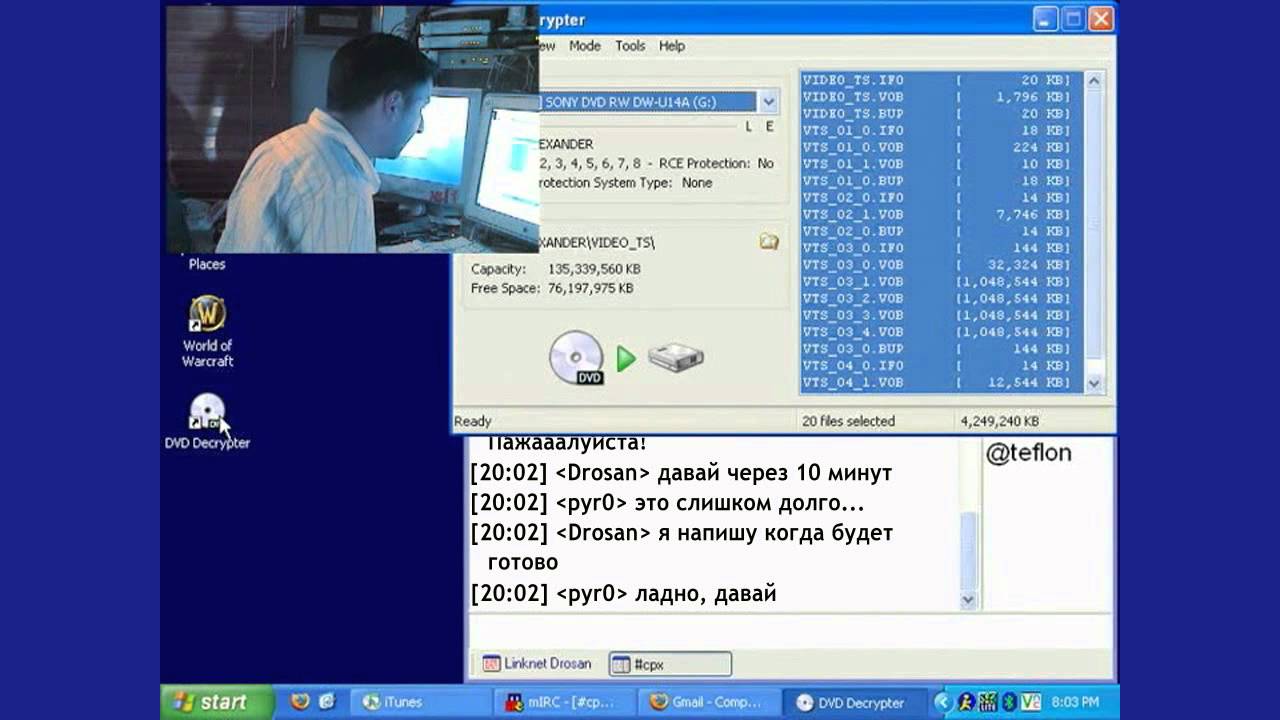1280x720 pixels.
Task: Open Firefox from the quick launch bar
Action: (x=298, y=701)
